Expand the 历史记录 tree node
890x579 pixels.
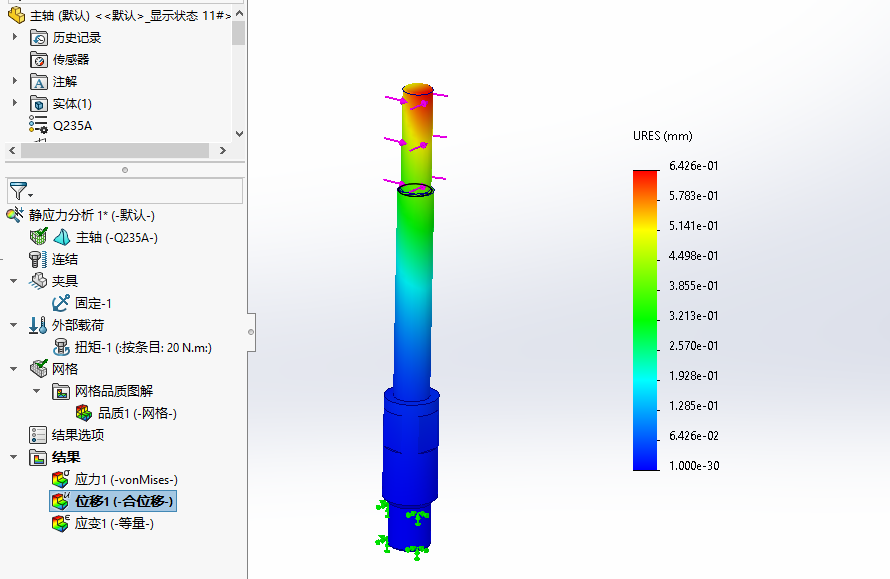[15, 37]
